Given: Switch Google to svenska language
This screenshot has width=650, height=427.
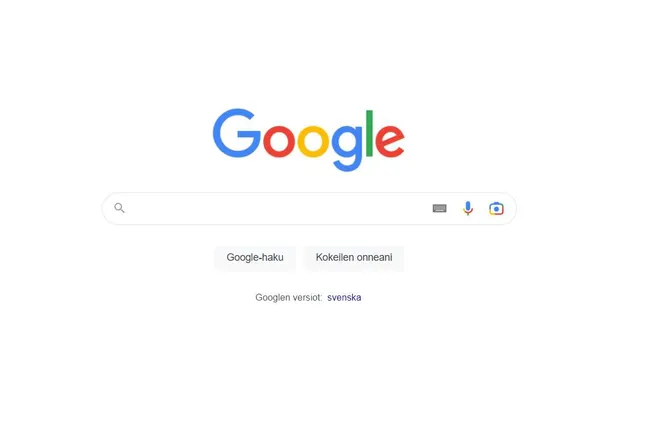Looking at the screenshot, I should [x=344, y=297].
